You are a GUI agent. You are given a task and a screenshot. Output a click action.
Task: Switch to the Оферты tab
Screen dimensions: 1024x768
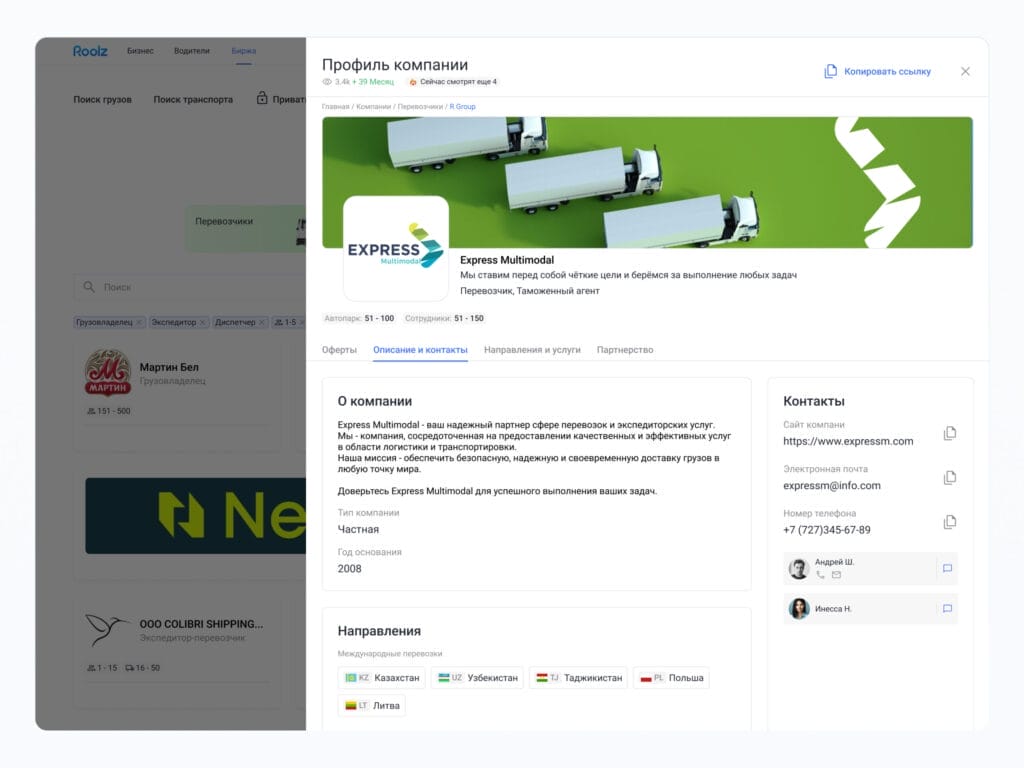click(x=340, y=350)
